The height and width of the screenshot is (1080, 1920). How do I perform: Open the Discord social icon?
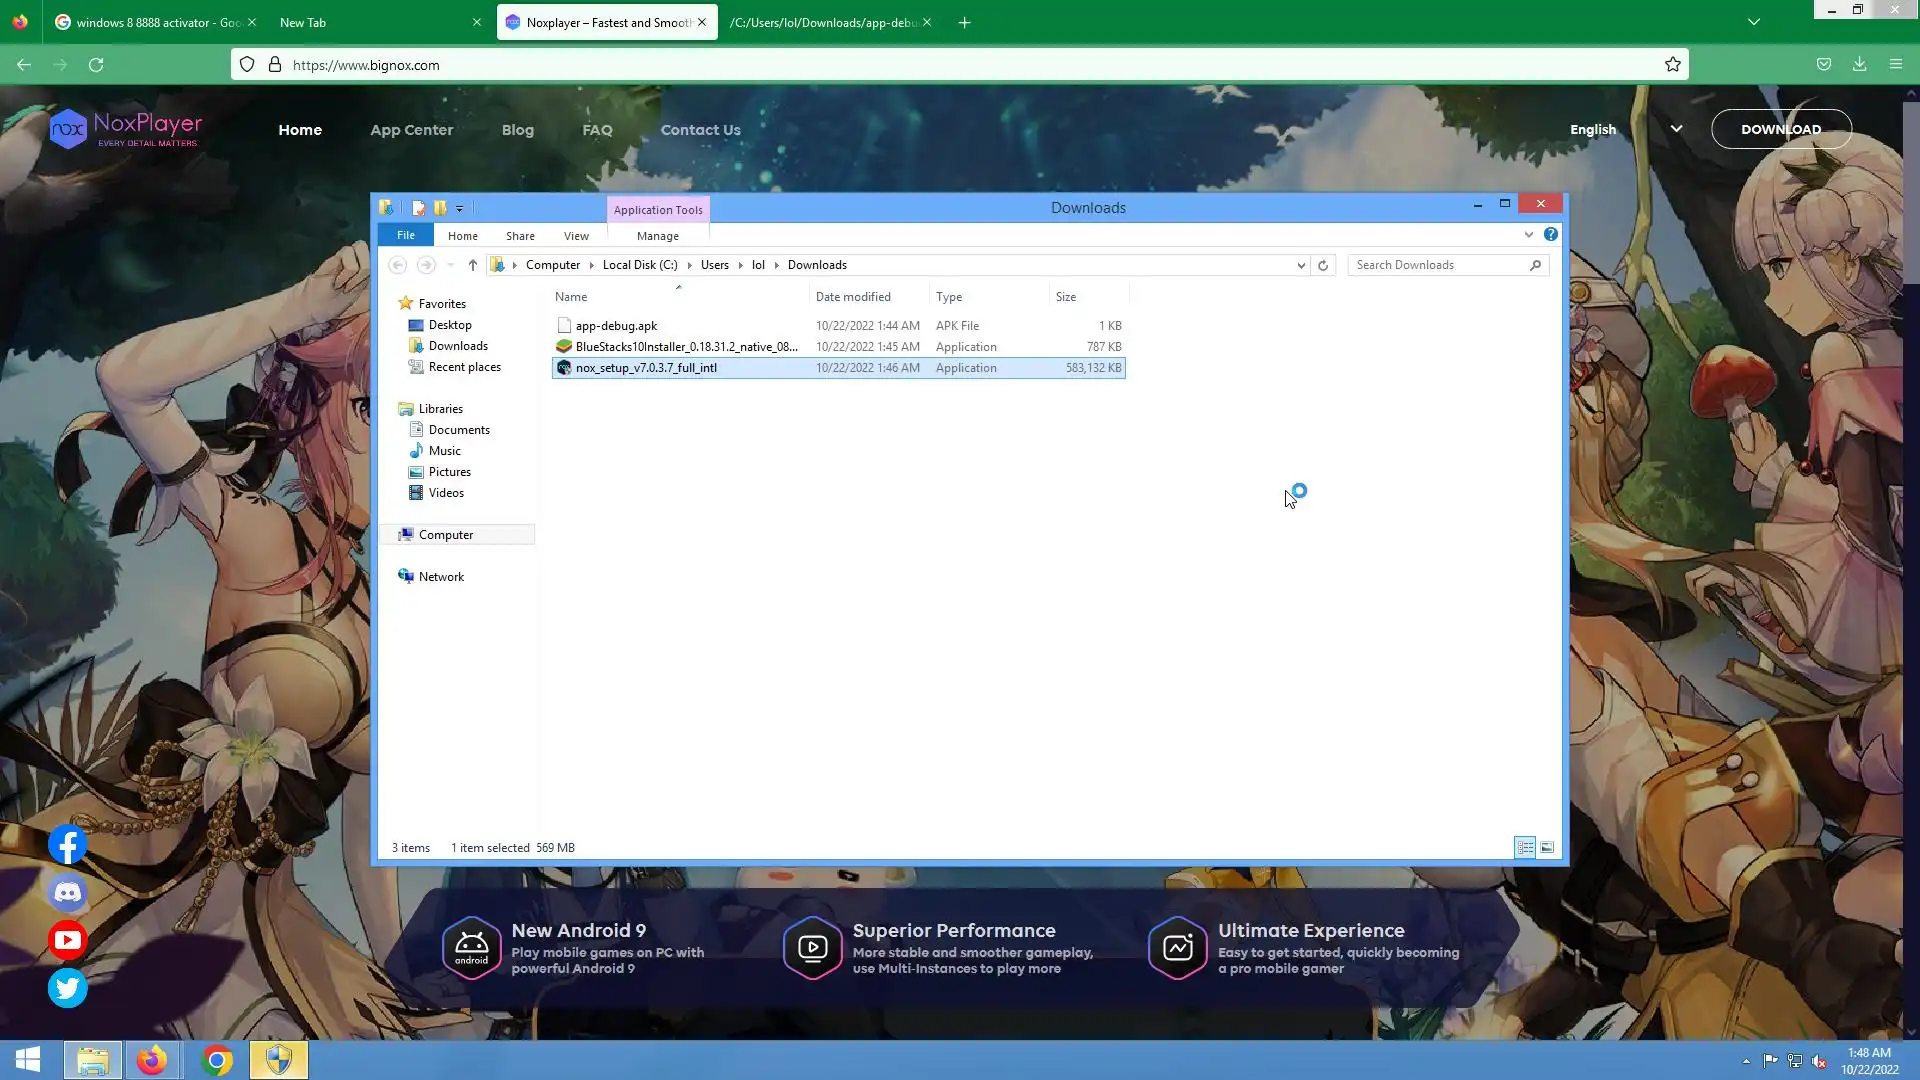click(68, 892)
